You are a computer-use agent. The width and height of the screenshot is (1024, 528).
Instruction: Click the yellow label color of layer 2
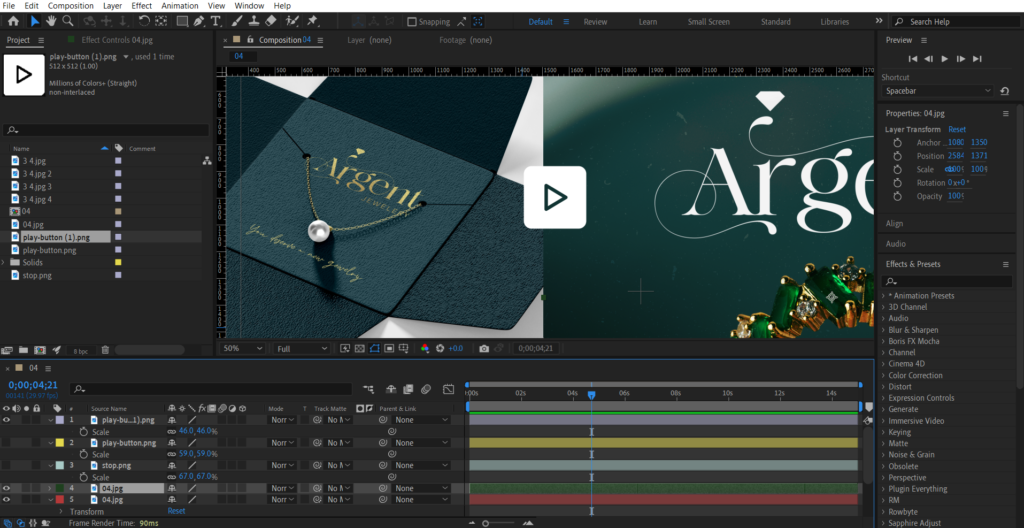point(59,443)
